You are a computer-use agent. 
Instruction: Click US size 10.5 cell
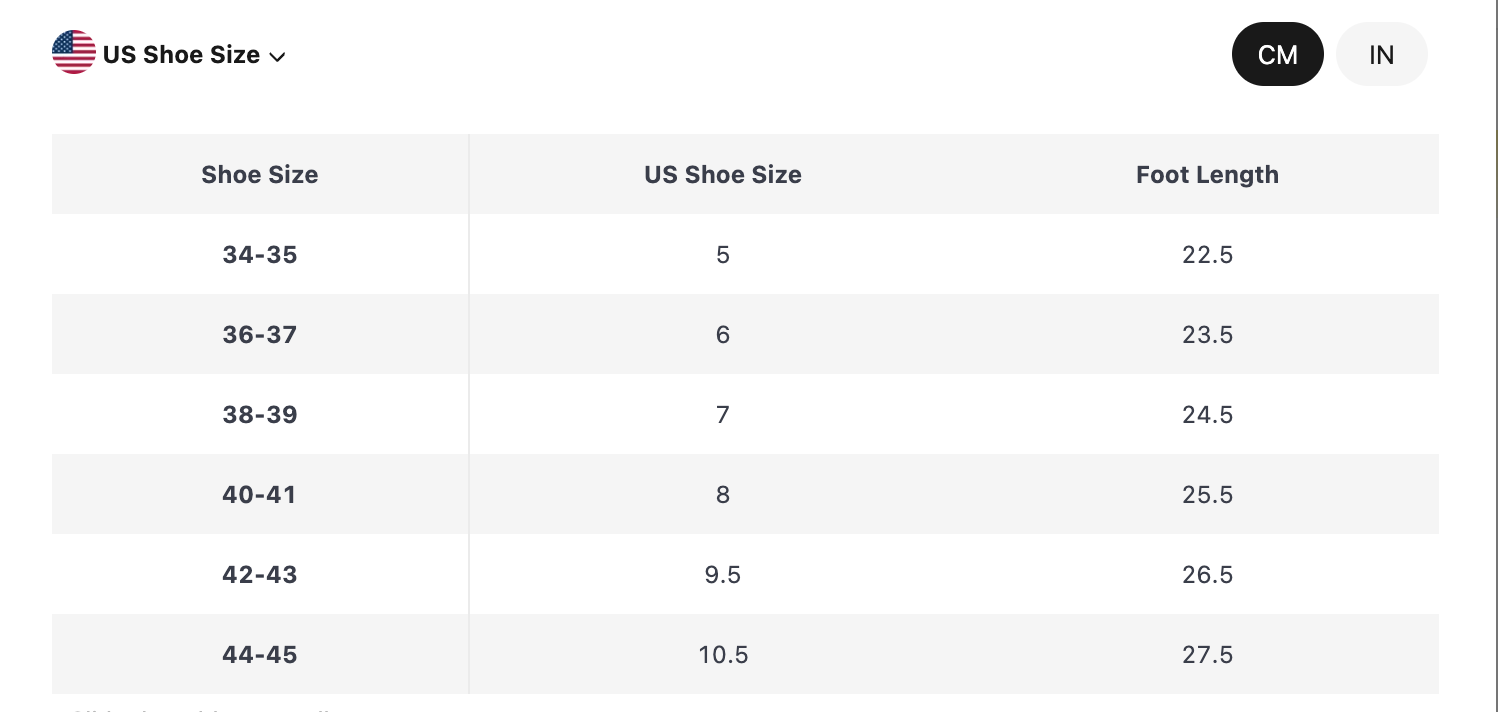tap(722, 654)
